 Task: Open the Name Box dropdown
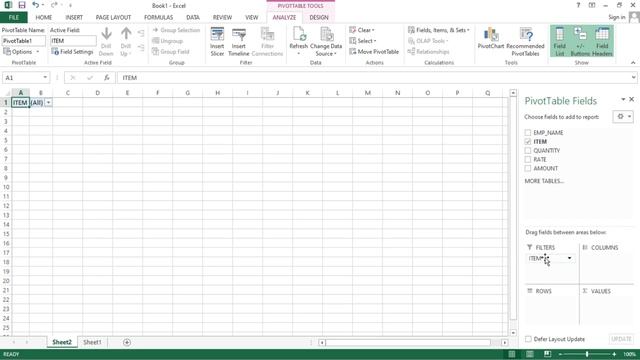click(x=45, y=78)
